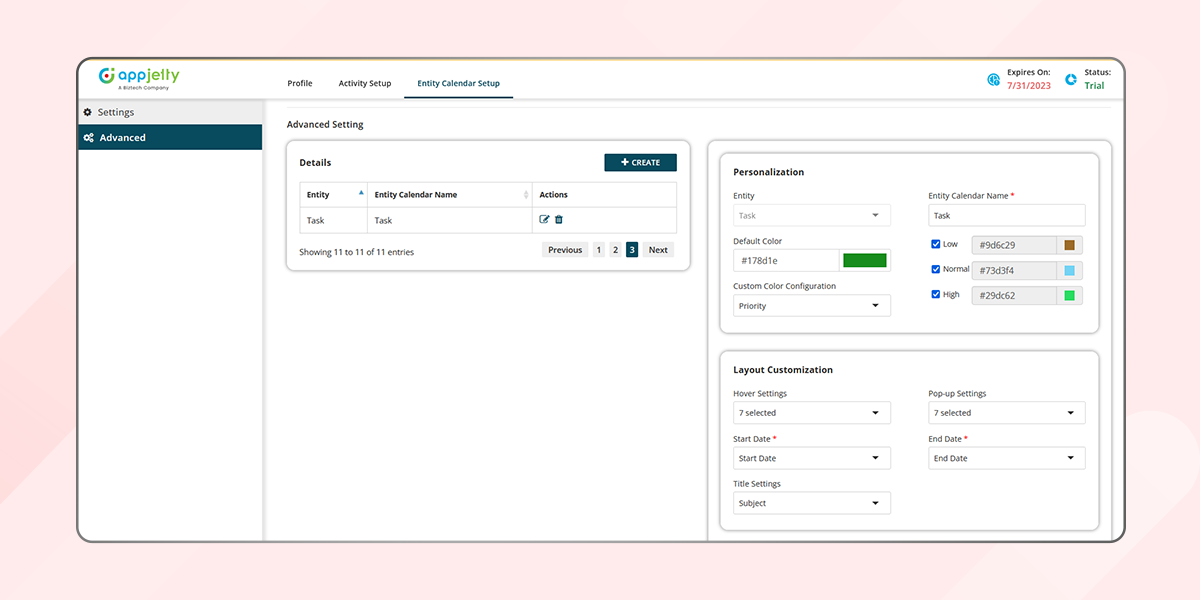
Task: Sort by Entity Calendar Name column arrows
Action: pyautogui.click(x=526, y=195)
